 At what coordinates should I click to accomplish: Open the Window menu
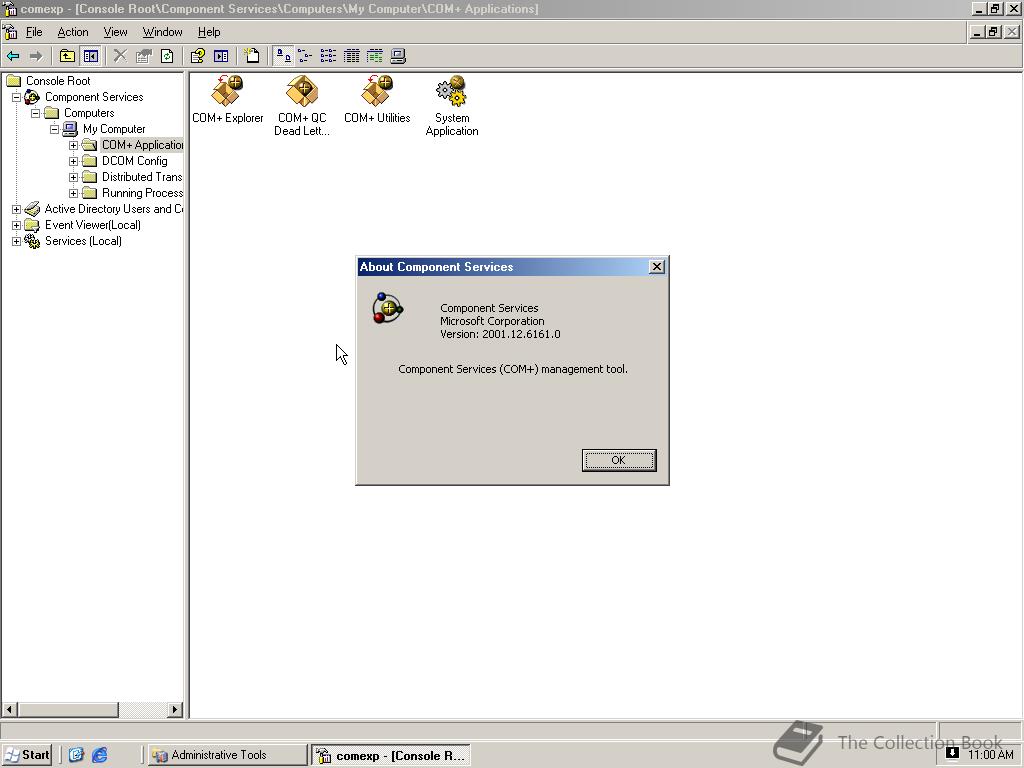coord(163,32)
